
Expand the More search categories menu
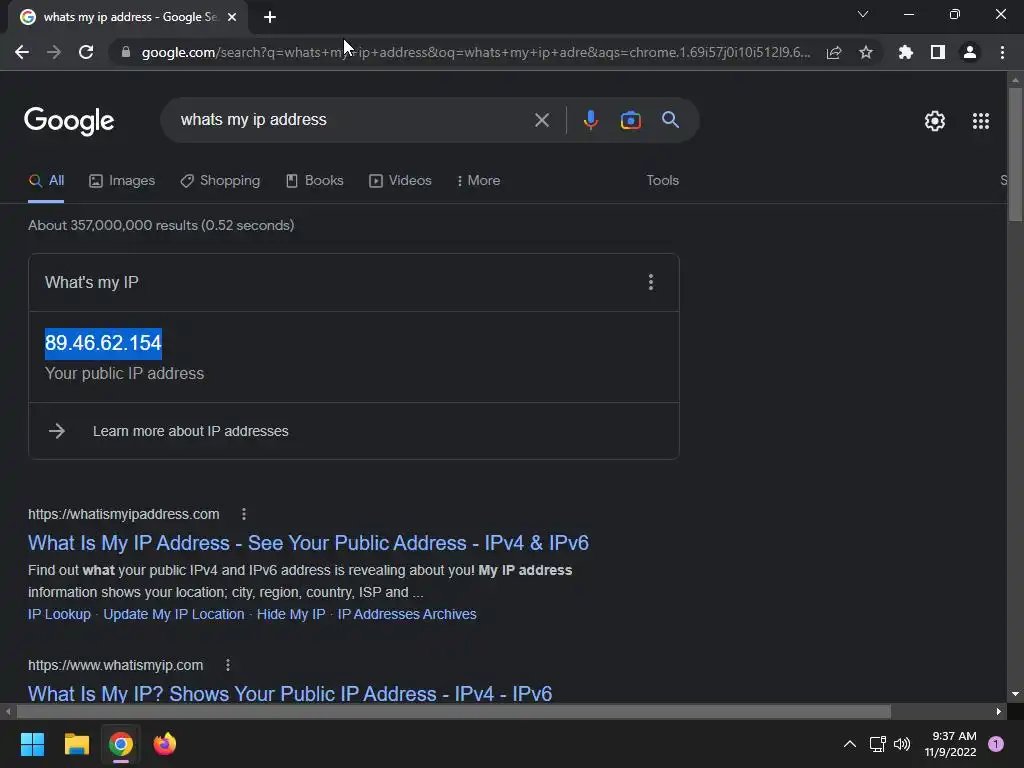[x=479, y=181]
